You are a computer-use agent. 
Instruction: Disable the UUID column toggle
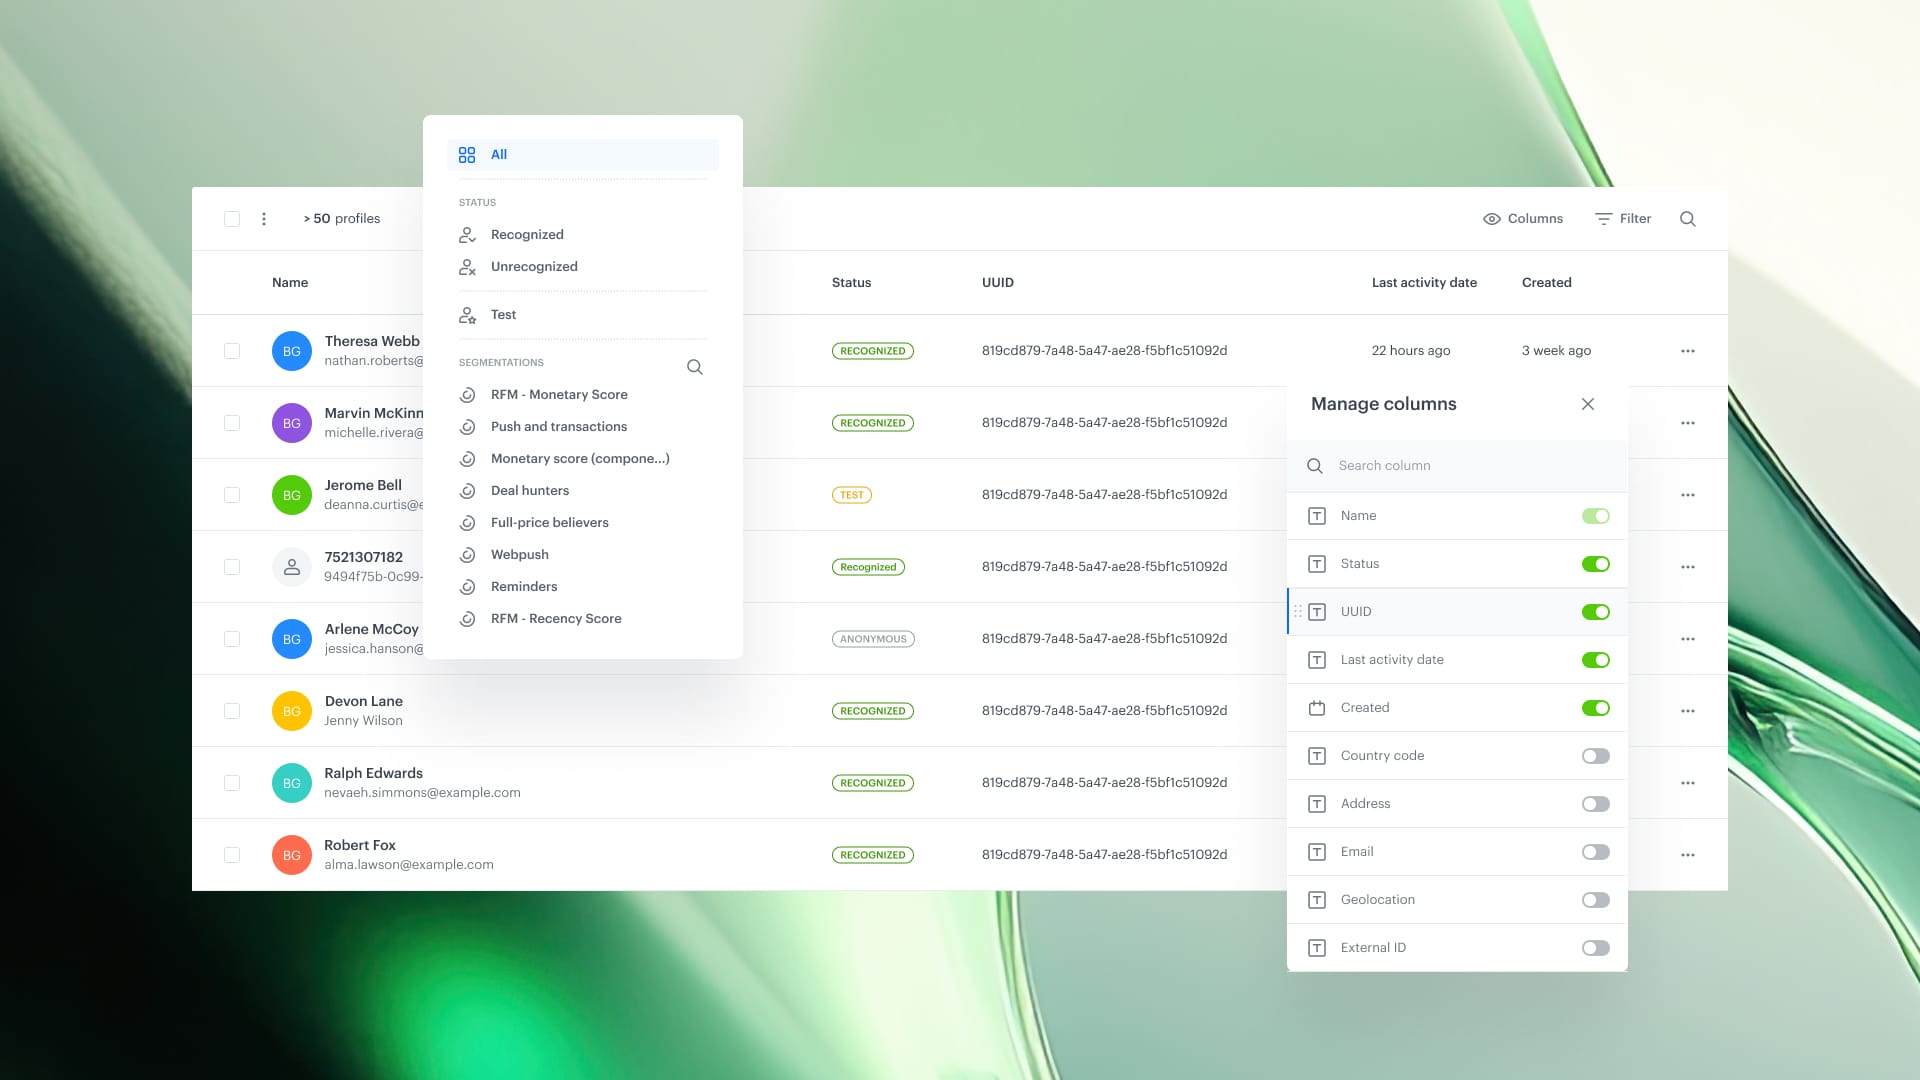(1596, 611)
